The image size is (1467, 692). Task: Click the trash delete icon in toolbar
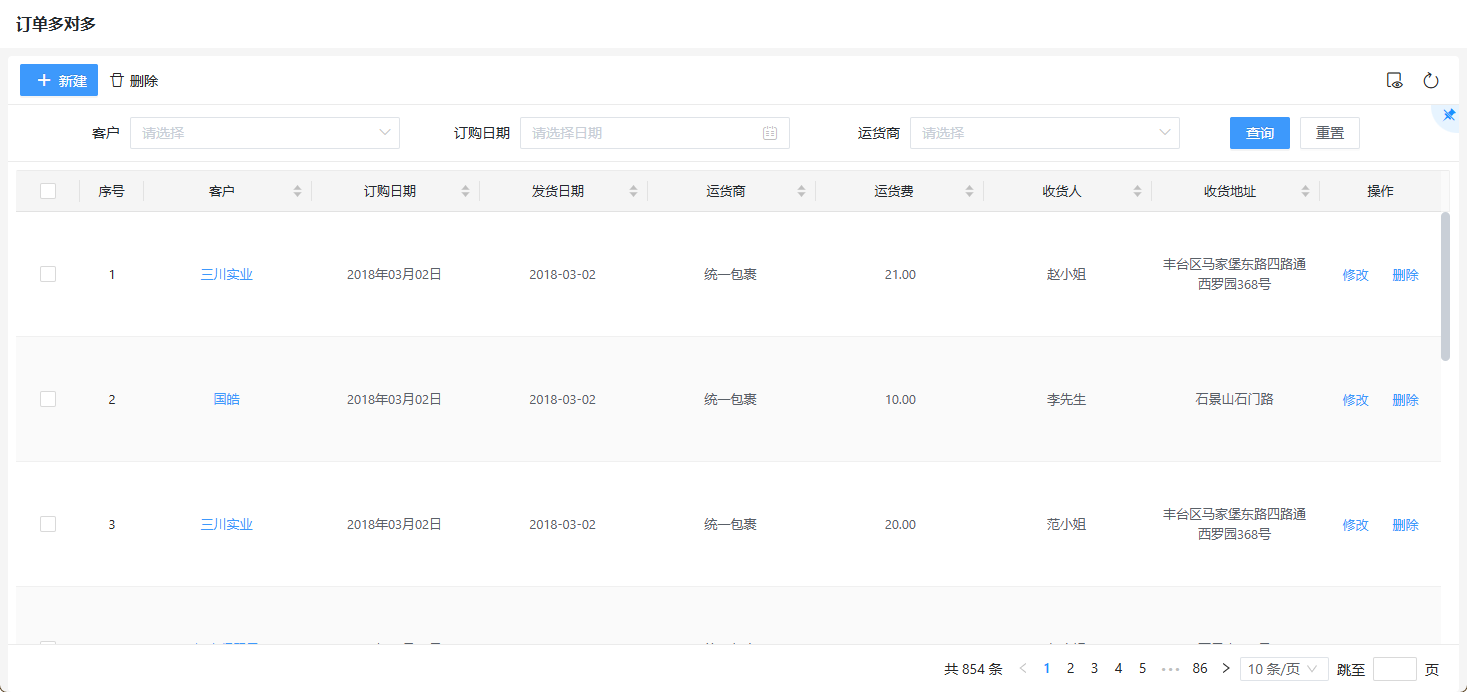click(118, 80)
